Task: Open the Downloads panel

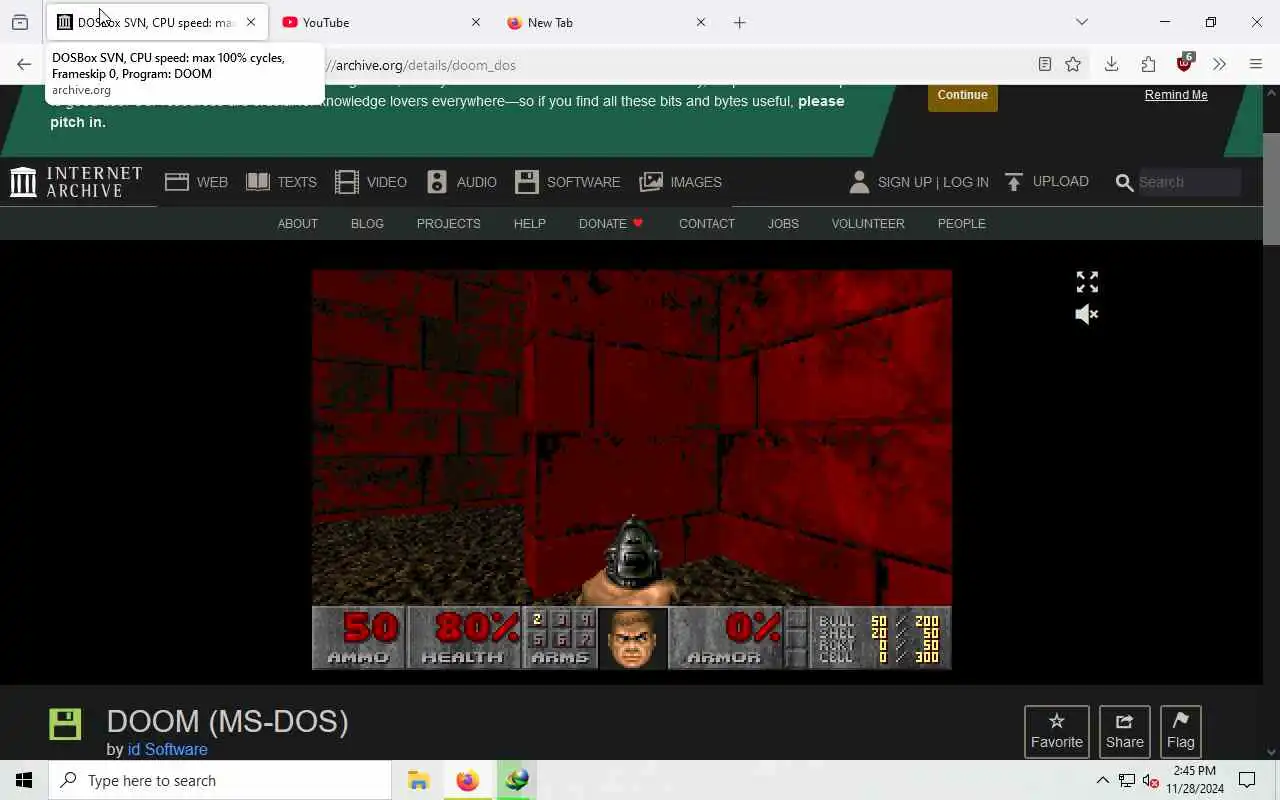Action: tap(1111, 64)
